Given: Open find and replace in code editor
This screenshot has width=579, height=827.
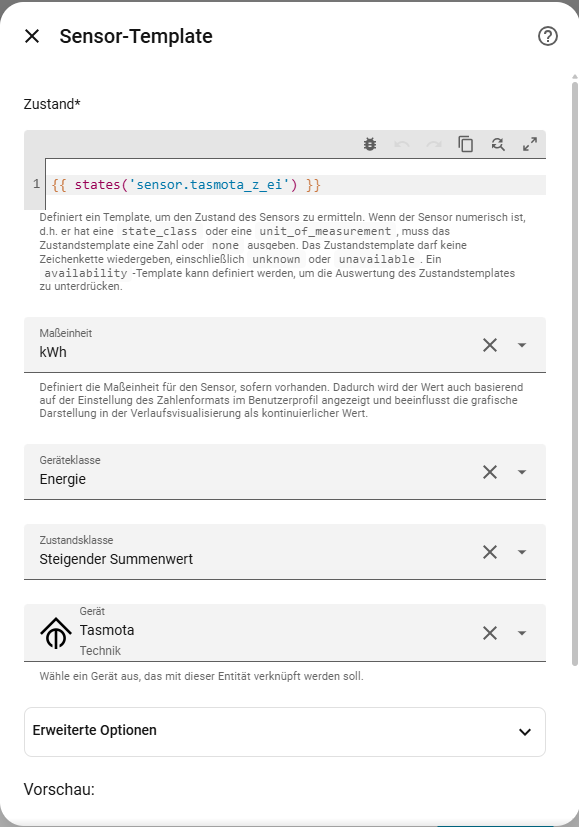Looking at the screenshot, I should pos(498,144).
